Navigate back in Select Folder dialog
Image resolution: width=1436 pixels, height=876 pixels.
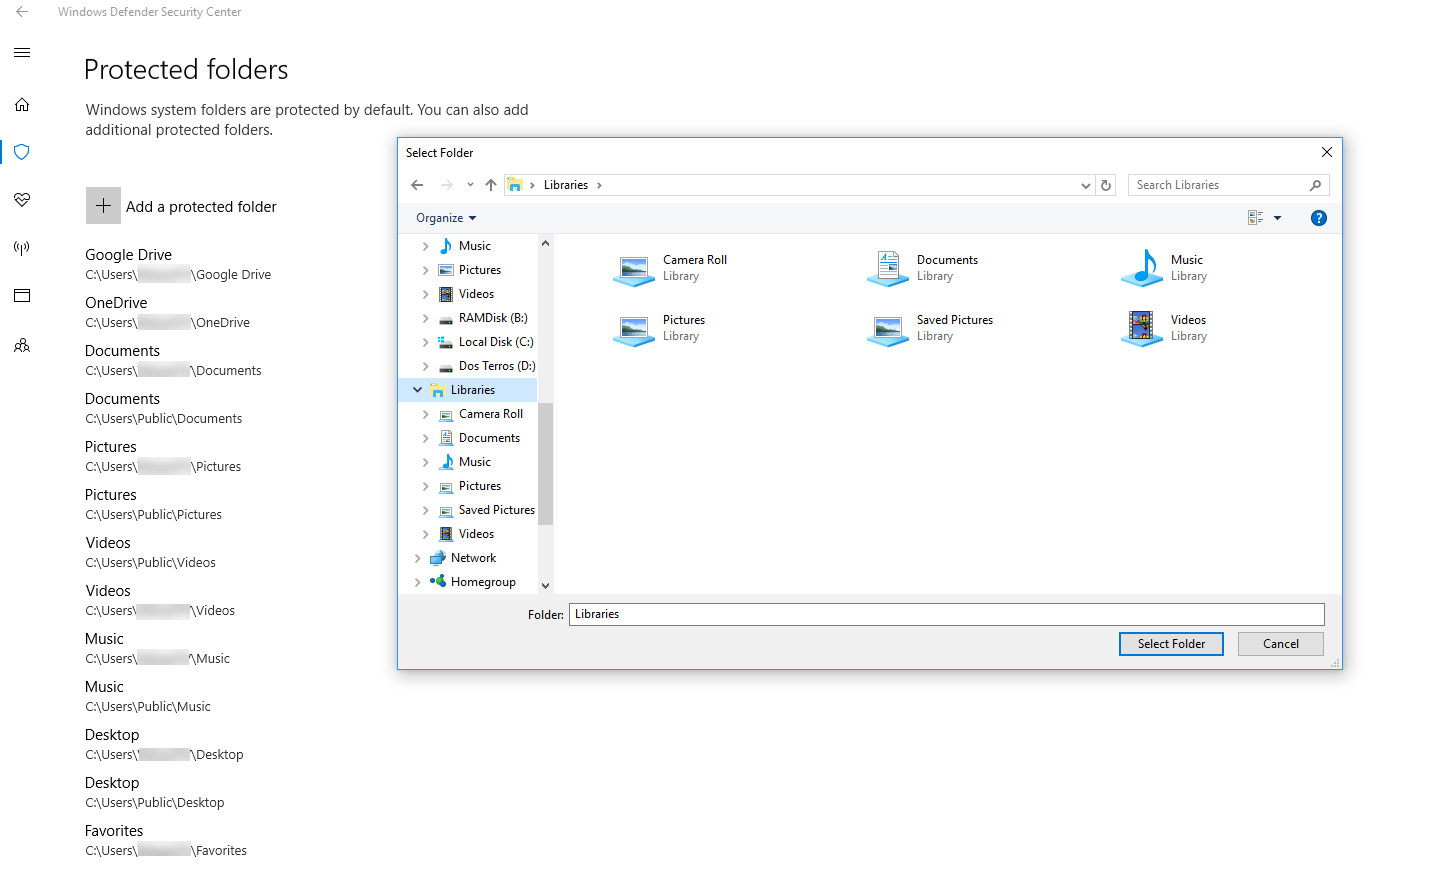coord(417,185)
